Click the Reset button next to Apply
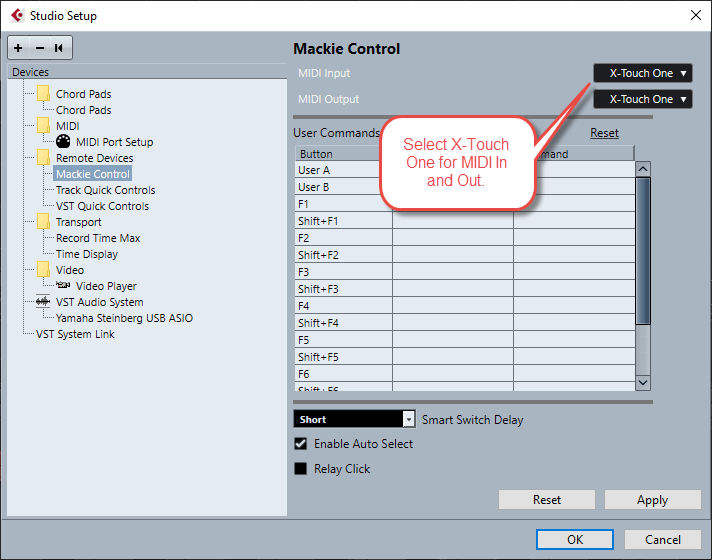The image size is (712, 560). pyautogui.click(x=547, y=500)
